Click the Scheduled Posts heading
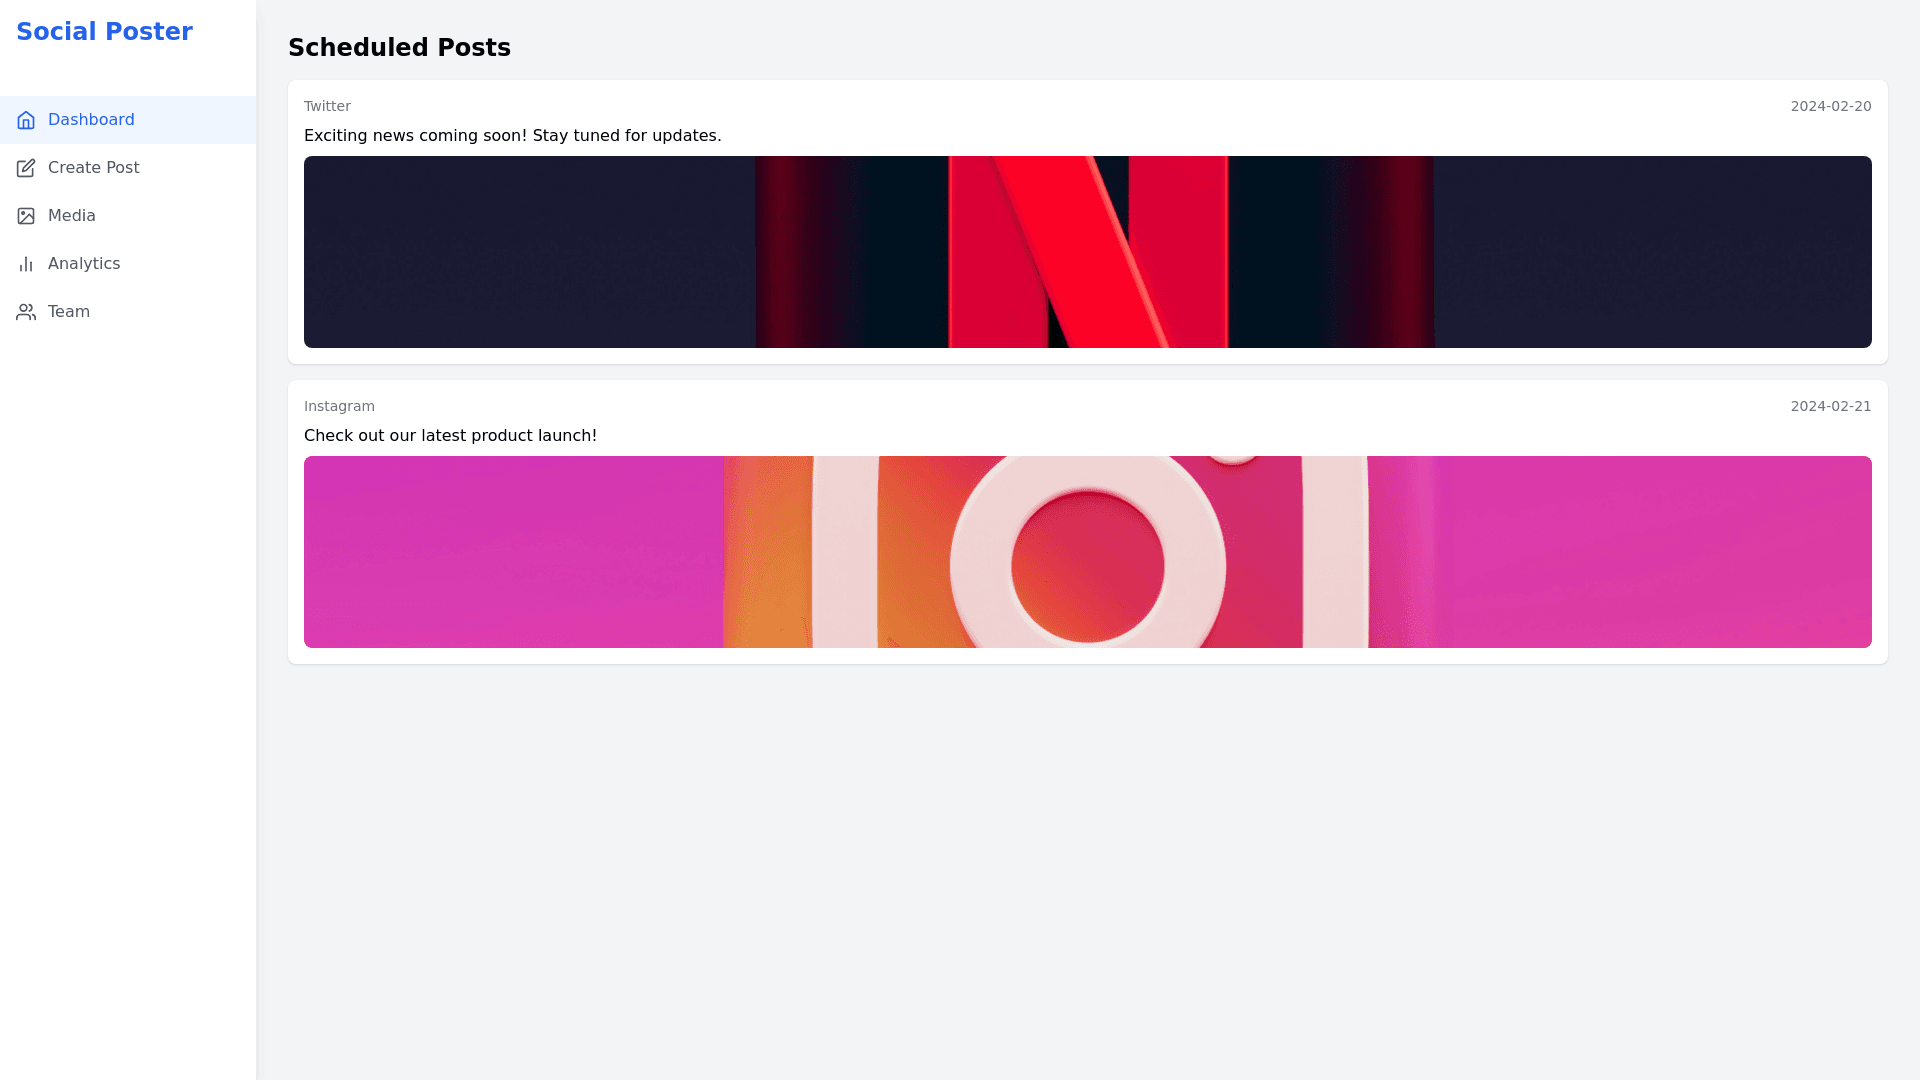 [399, 48]
